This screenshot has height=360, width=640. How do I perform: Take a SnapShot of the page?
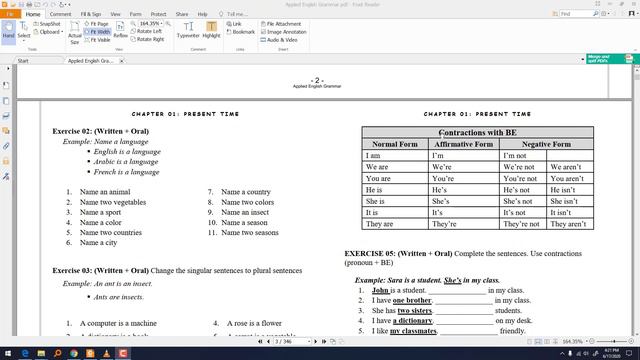pyautogui.click(x=47, y=24)
